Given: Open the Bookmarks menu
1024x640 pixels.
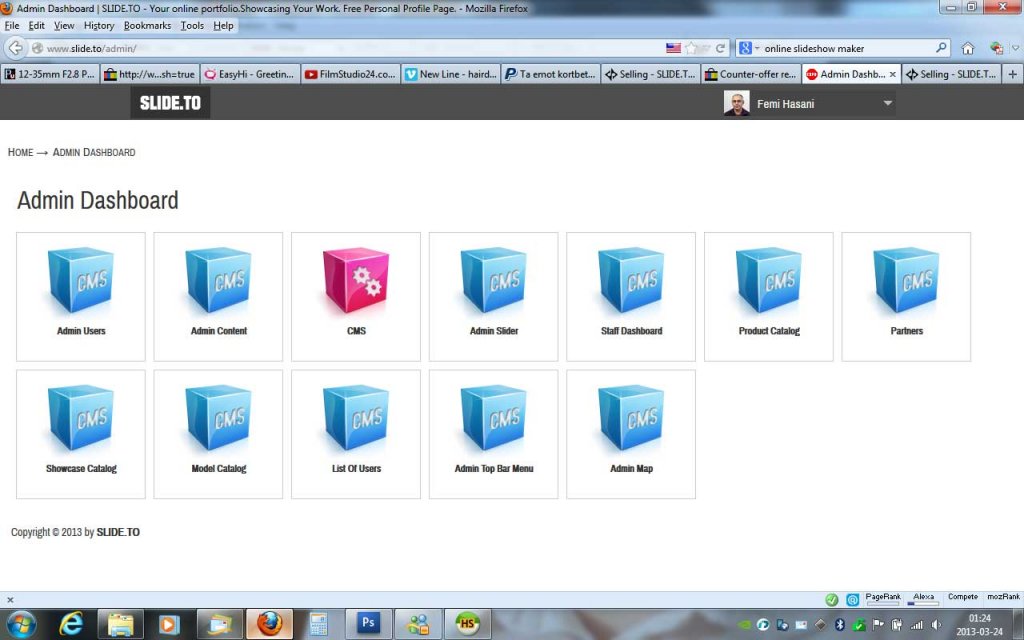Looking at the screenshot, I should pos(148,25).
